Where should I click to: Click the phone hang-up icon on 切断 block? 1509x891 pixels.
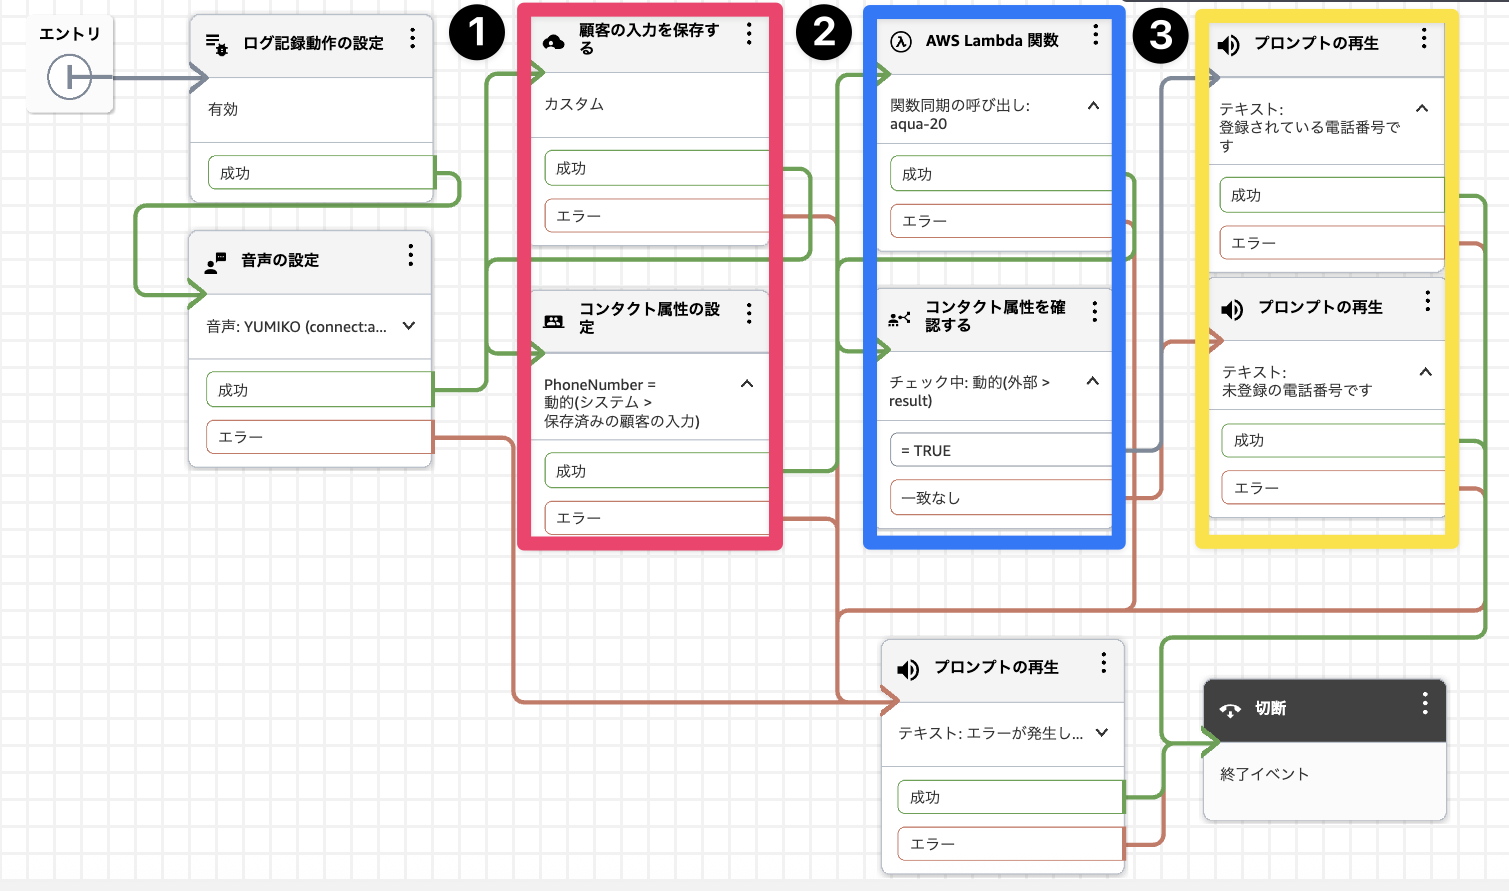coord(1230,710)
